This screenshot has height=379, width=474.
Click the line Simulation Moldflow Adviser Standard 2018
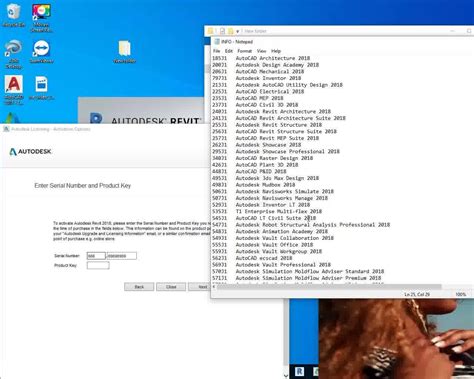(x=298, y=271)
